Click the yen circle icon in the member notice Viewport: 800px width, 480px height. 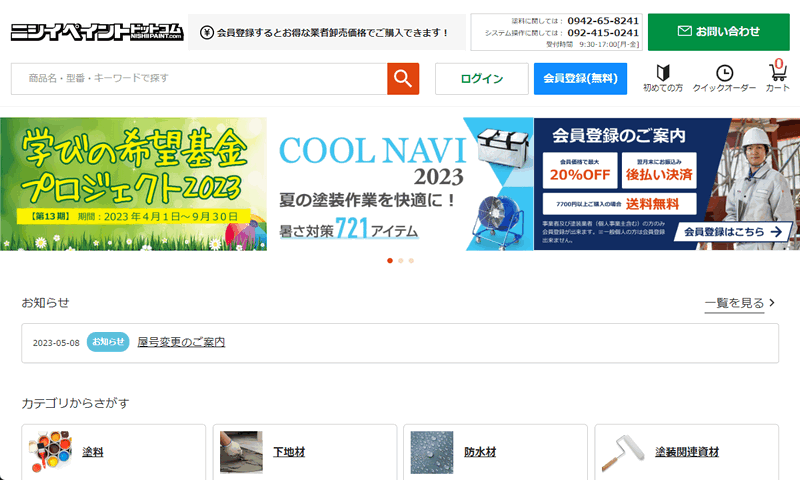pyautogui.click(x=207, y=33)
